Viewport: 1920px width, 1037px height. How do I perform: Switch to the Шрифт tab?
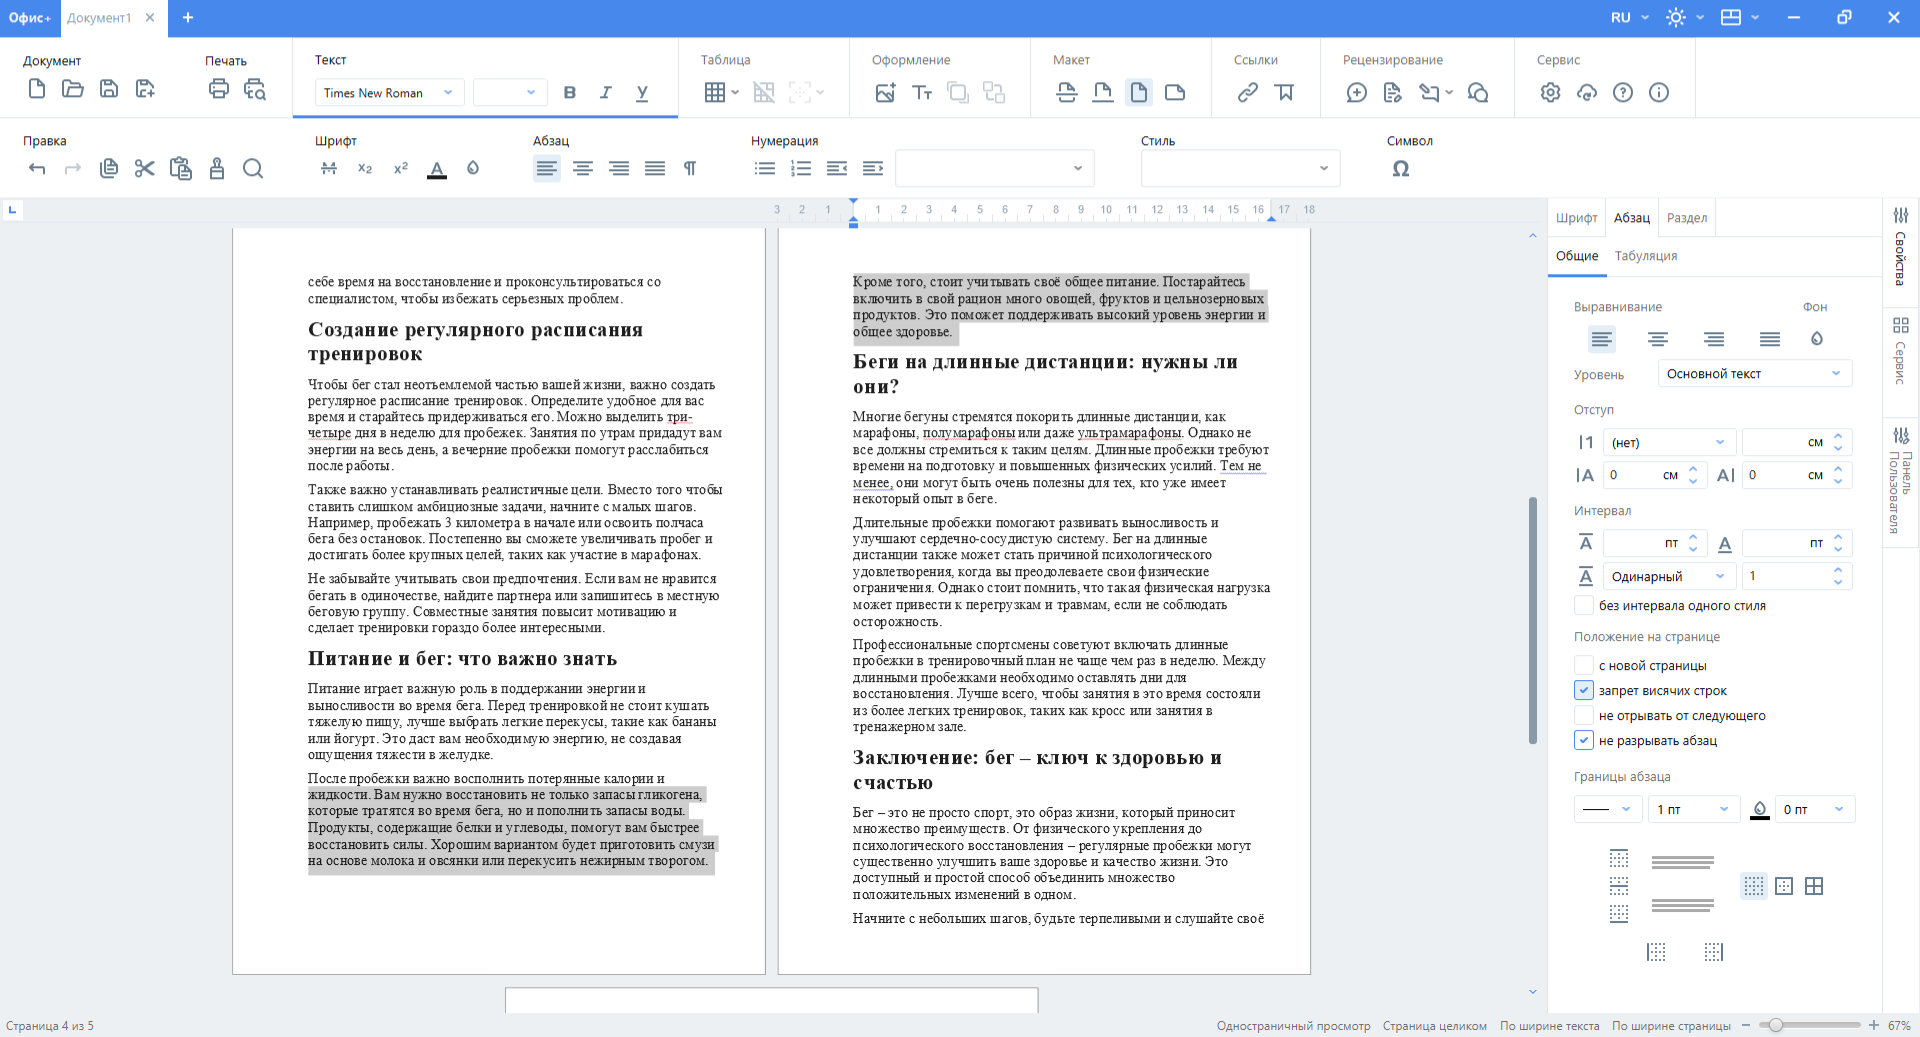click(x=1575, y=217)
